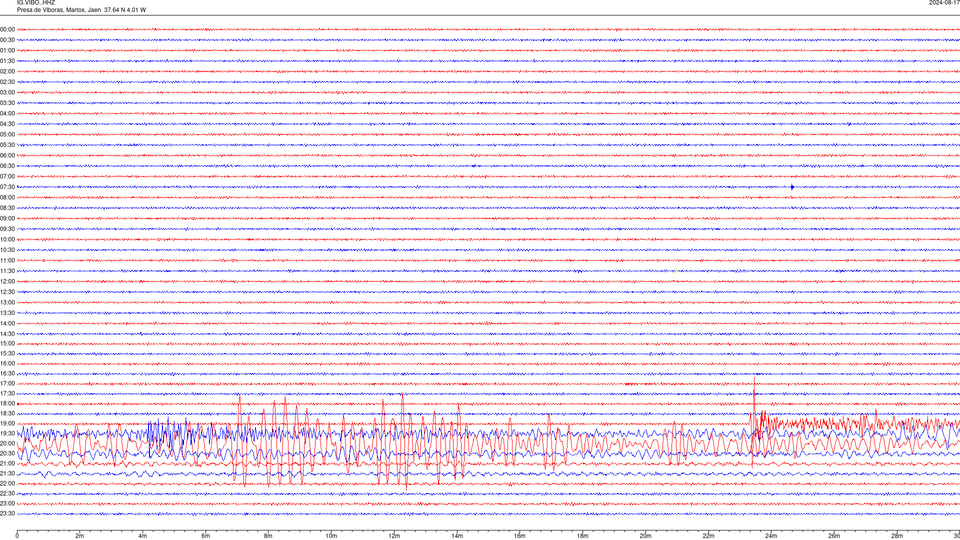Image resolution: width=960 pixels, height=540 pixels.
Task: Select the 11:00 row label
Action: (x=7, y=260)
